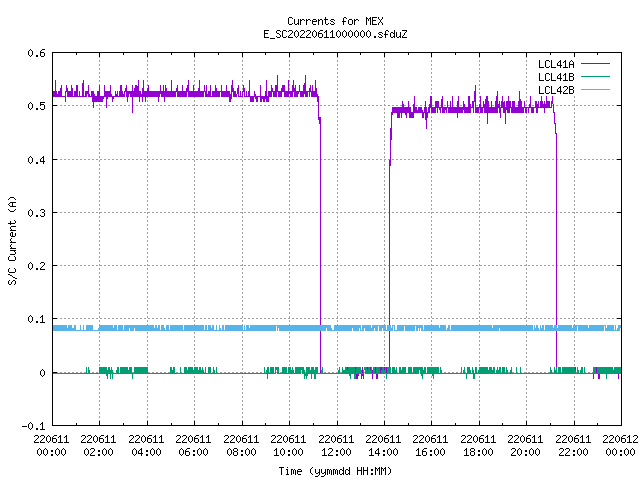Click the 0.5 y-axis tick label

point(36,106)
